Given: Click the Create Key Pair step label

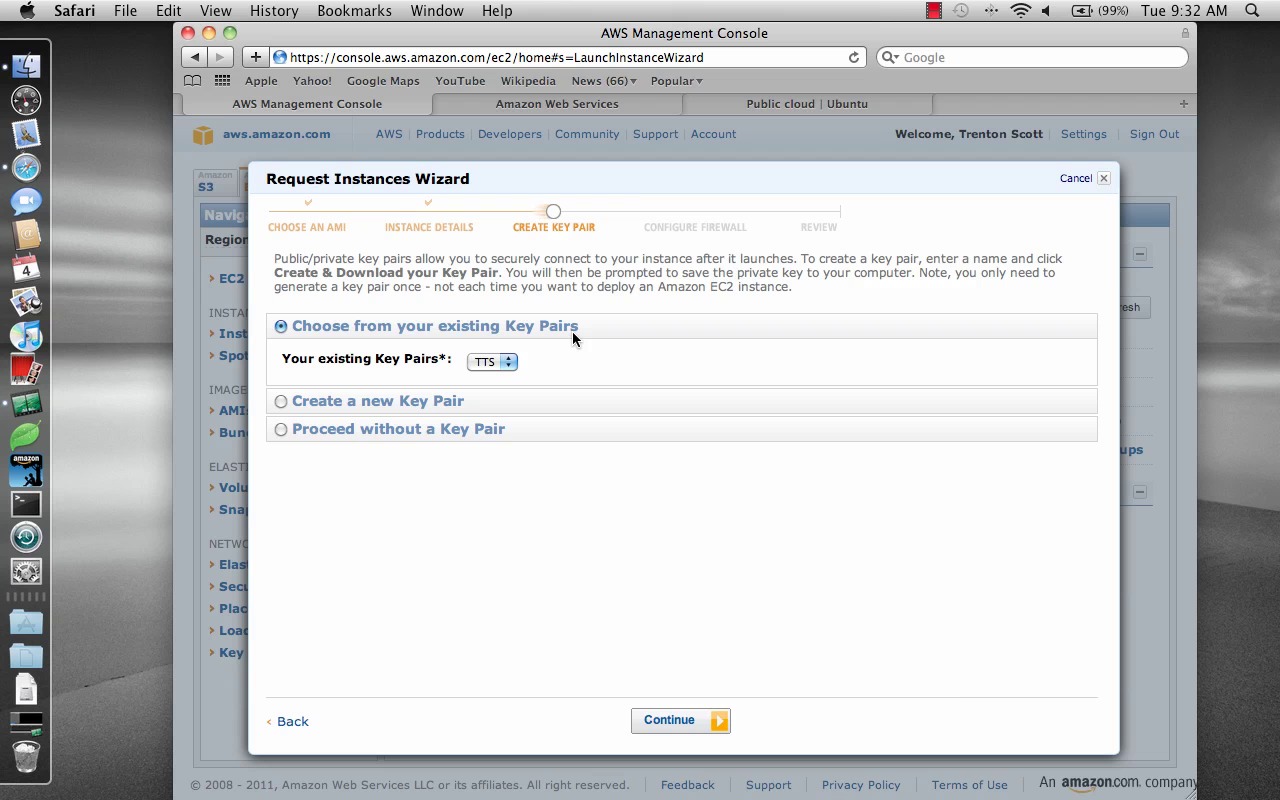Looking at the screenshot, I should click(x=554, y=227).
